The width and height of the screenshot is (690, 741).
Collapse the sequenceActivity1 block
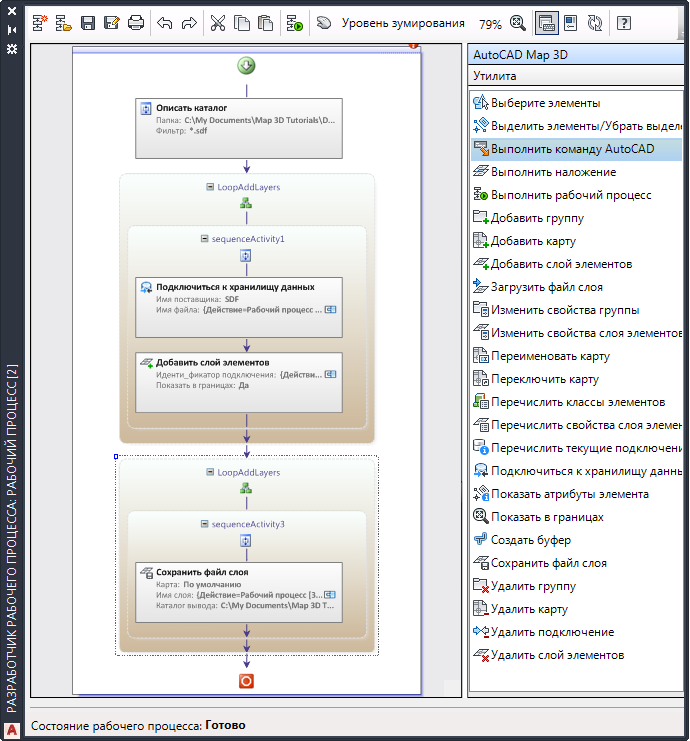(x=205, y=239)
